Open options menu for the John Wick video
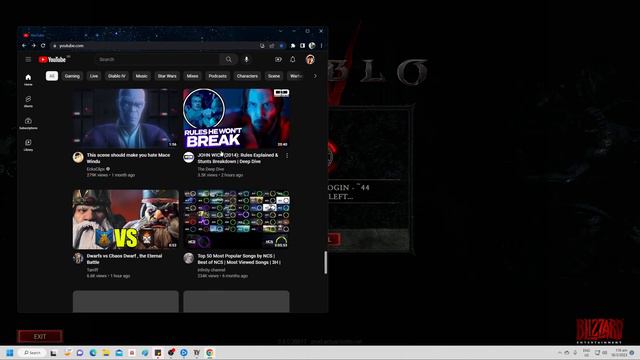 (287, 156)
